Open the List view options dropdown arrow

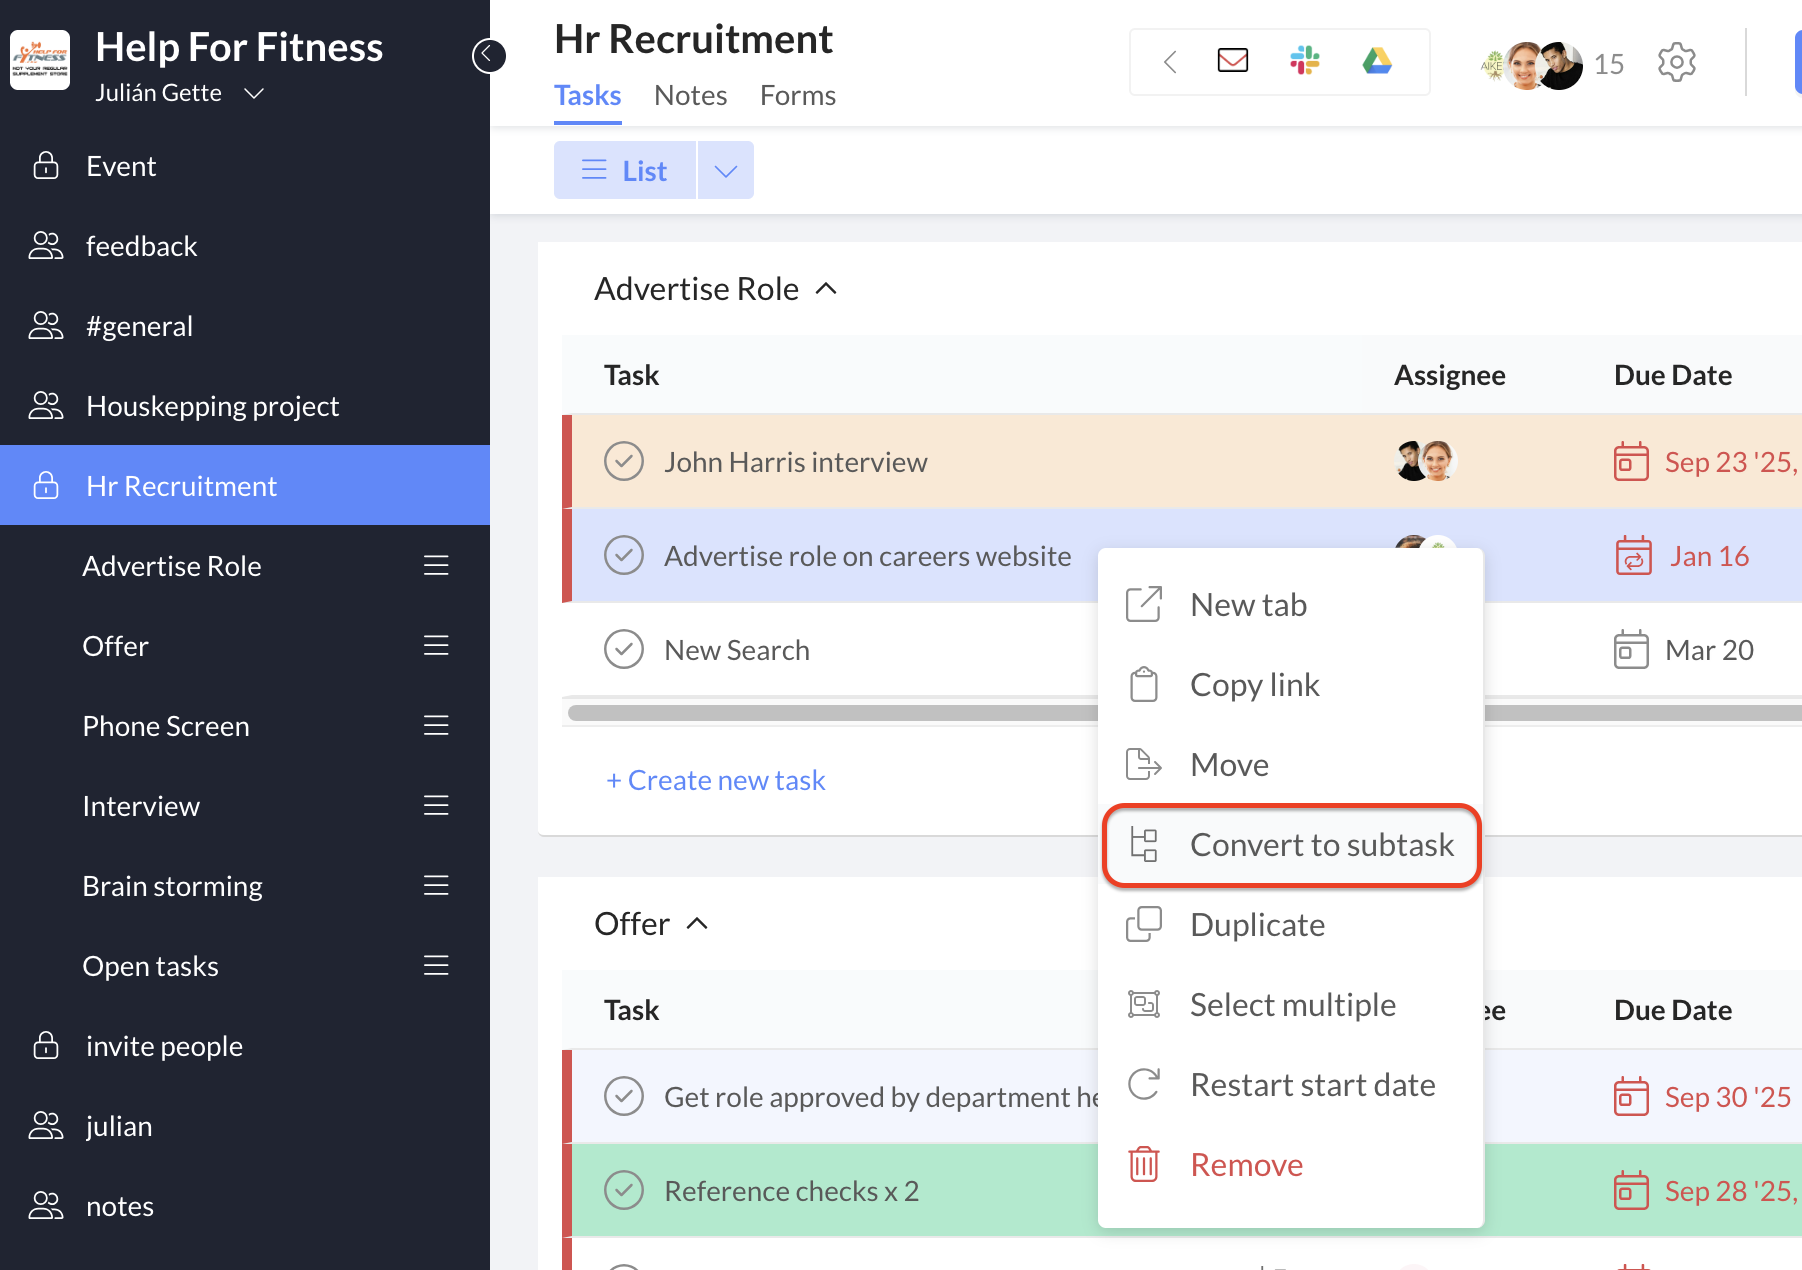726,171
